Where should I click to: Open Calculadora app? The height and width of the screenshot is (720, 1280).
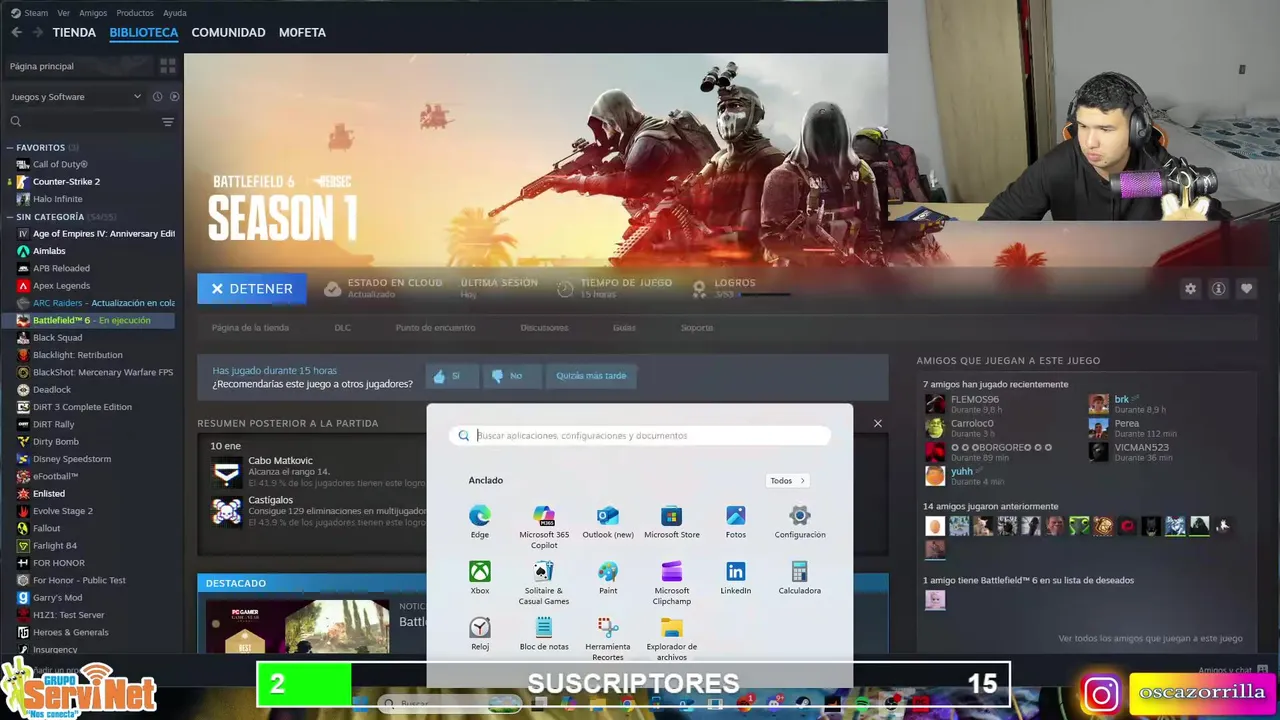tap(800, 578)
